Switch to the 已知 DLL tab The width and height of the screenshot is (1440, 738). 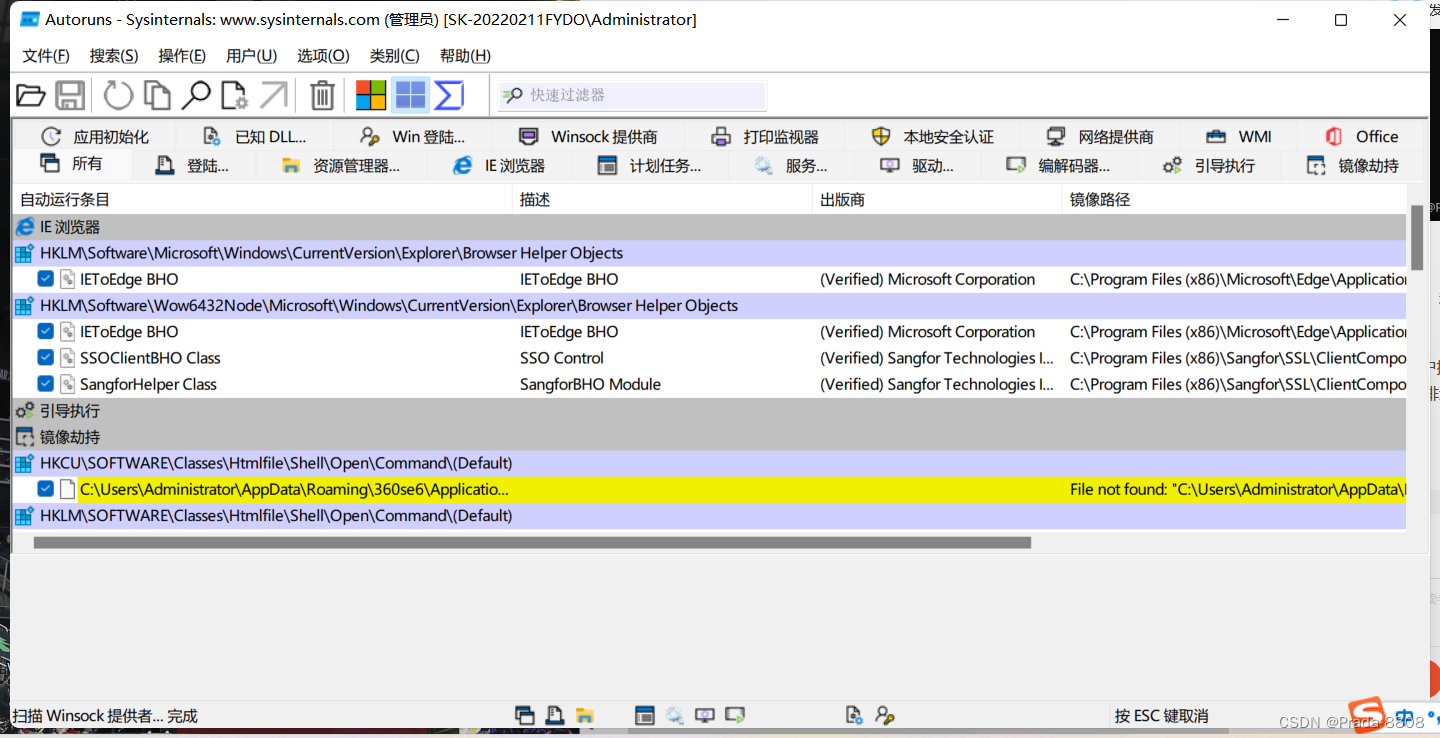click(255, 137)
